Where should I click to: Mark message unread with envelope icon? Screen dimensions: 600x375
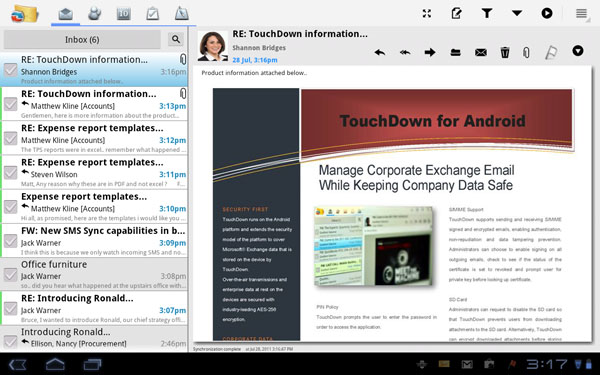pyautogui.click(x=481, y=52)
